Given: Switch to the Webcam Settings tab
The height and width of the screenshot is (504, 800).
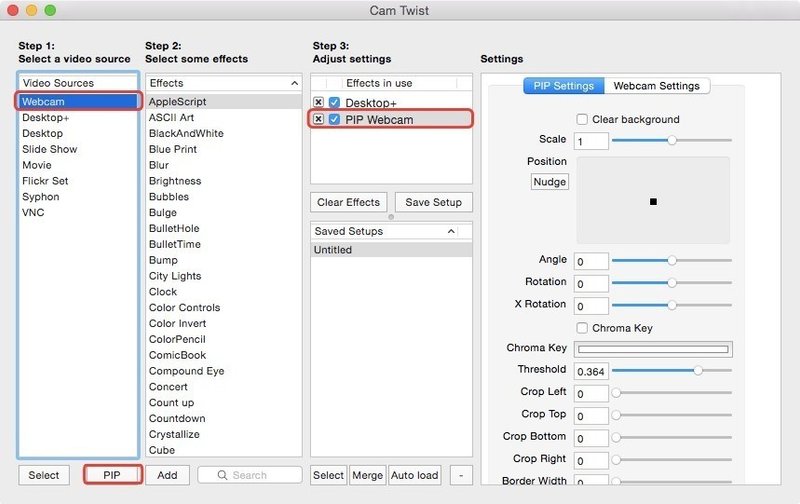Looking at the screenshot, I should [x=657, y=86].
